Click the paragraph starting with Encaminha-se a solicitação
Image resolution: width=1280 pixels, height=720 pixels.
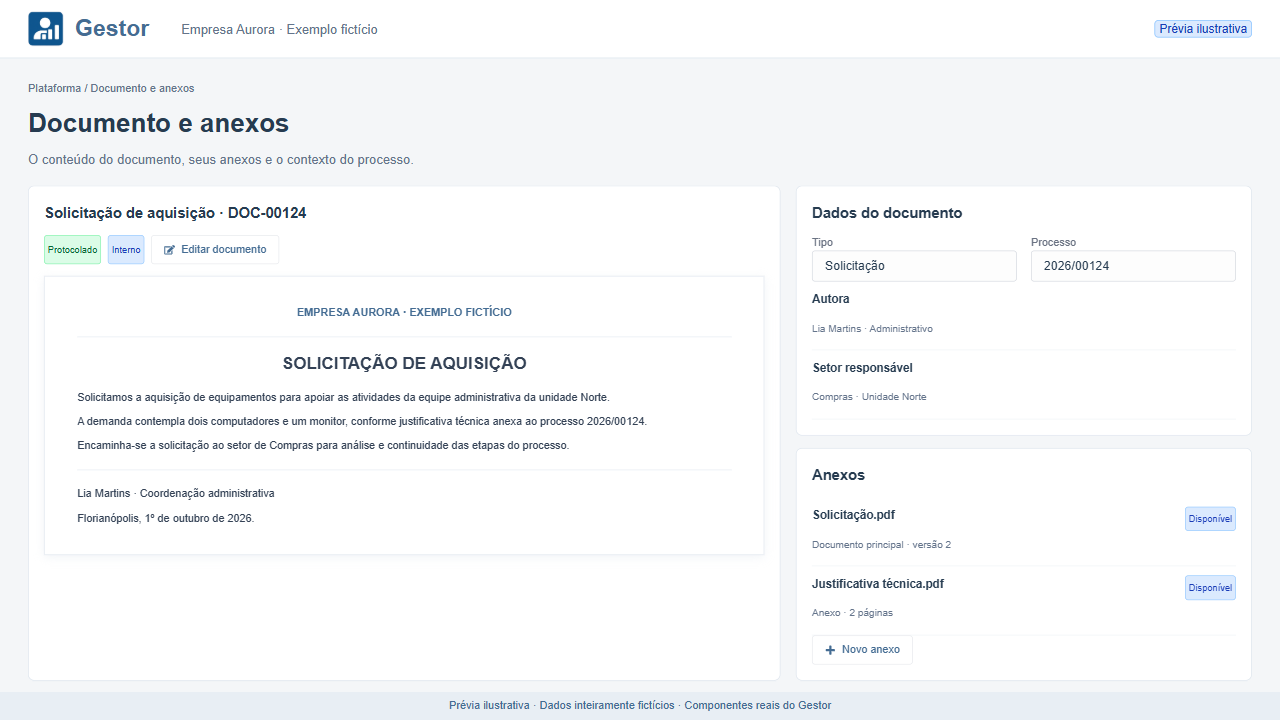323,445
